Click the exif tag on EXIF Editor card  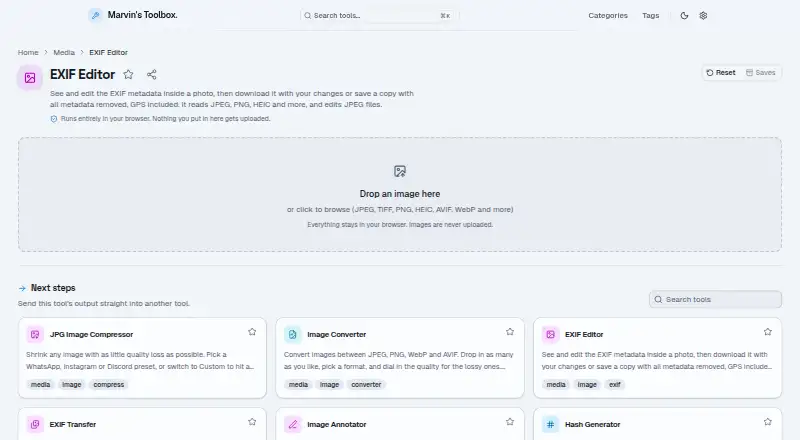click(x=615, y=385)
